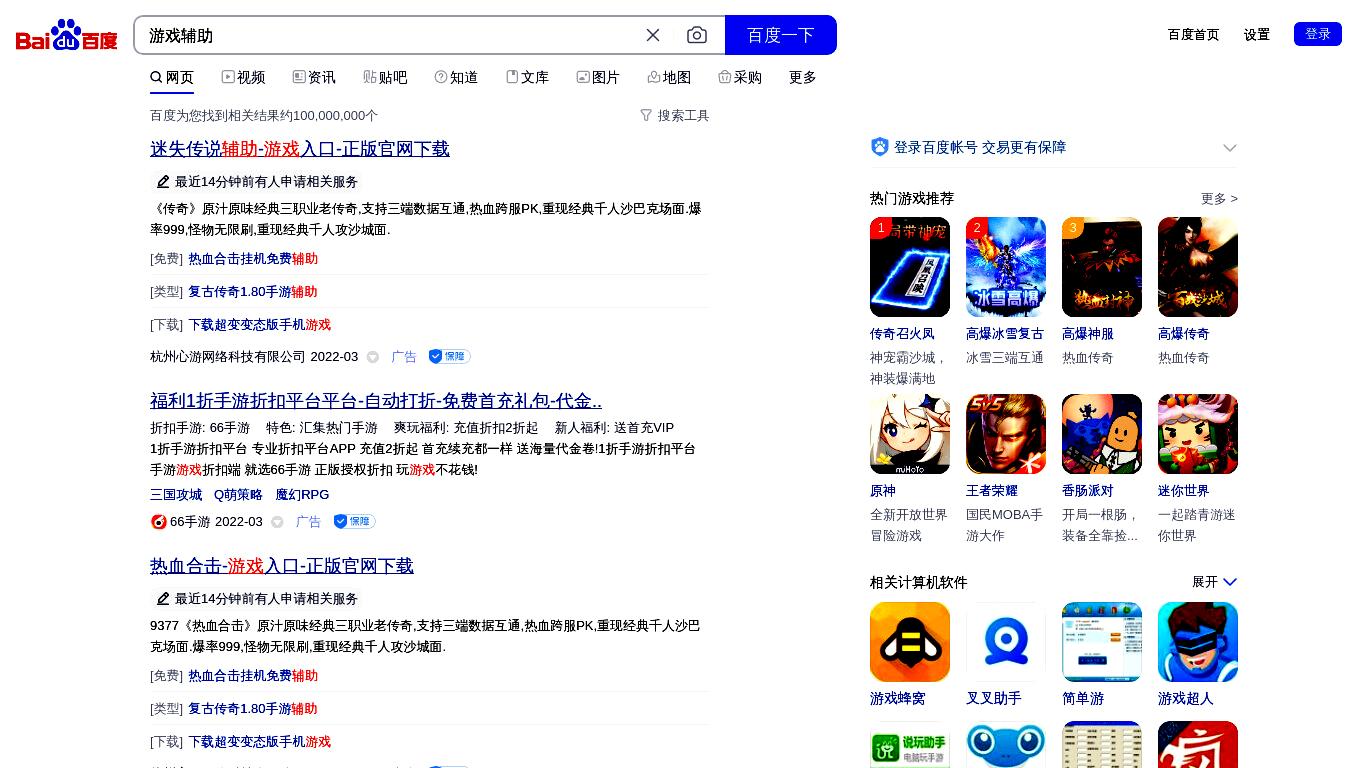Click 广告 label of 杭州心游 result
Image resolution: width=1366 pixels, height=768 pixels.
(x=404, y=357)
